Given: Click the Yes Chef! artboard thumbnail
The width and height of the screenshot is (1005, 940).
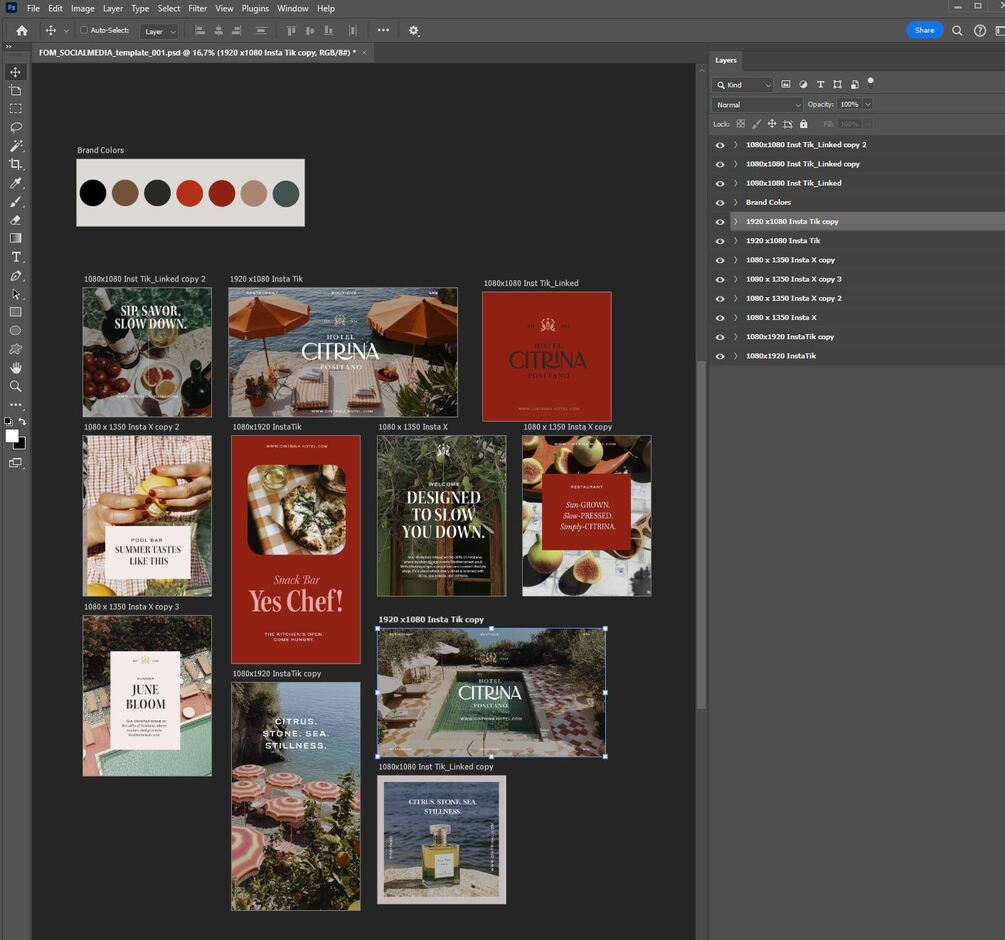Looking at the screenshot, I should (295, 549).
